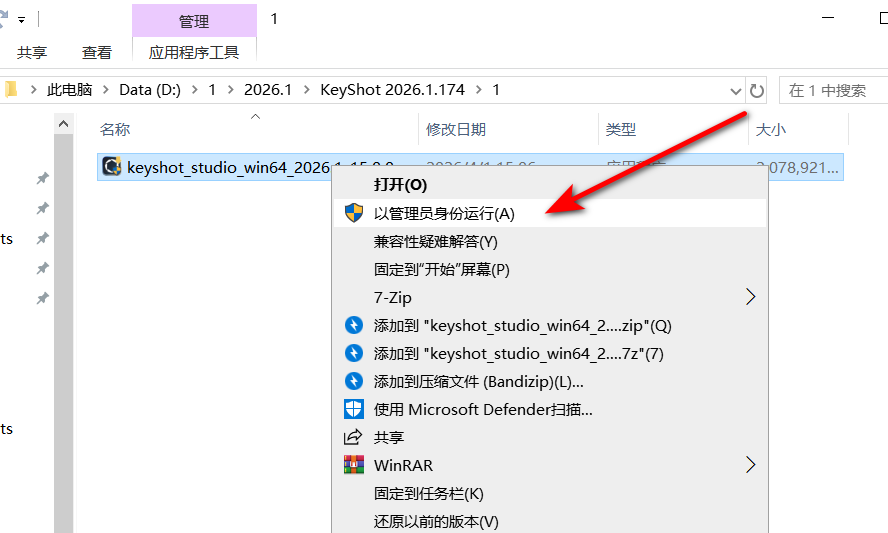Expand the address bar history dropdown

click(735, 91)
